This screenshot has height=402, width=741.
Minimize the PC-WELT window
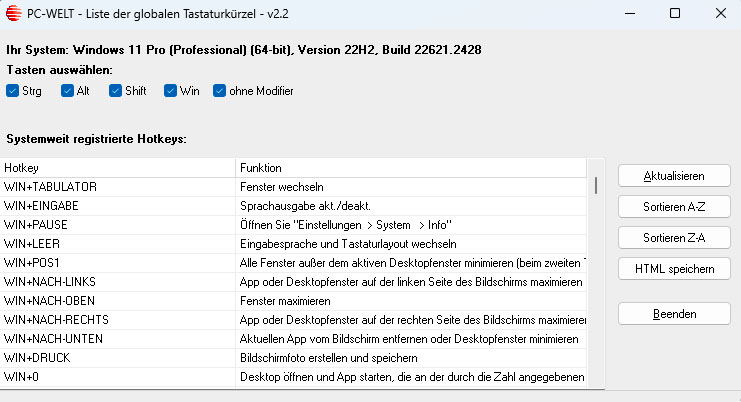pos(629,13)
